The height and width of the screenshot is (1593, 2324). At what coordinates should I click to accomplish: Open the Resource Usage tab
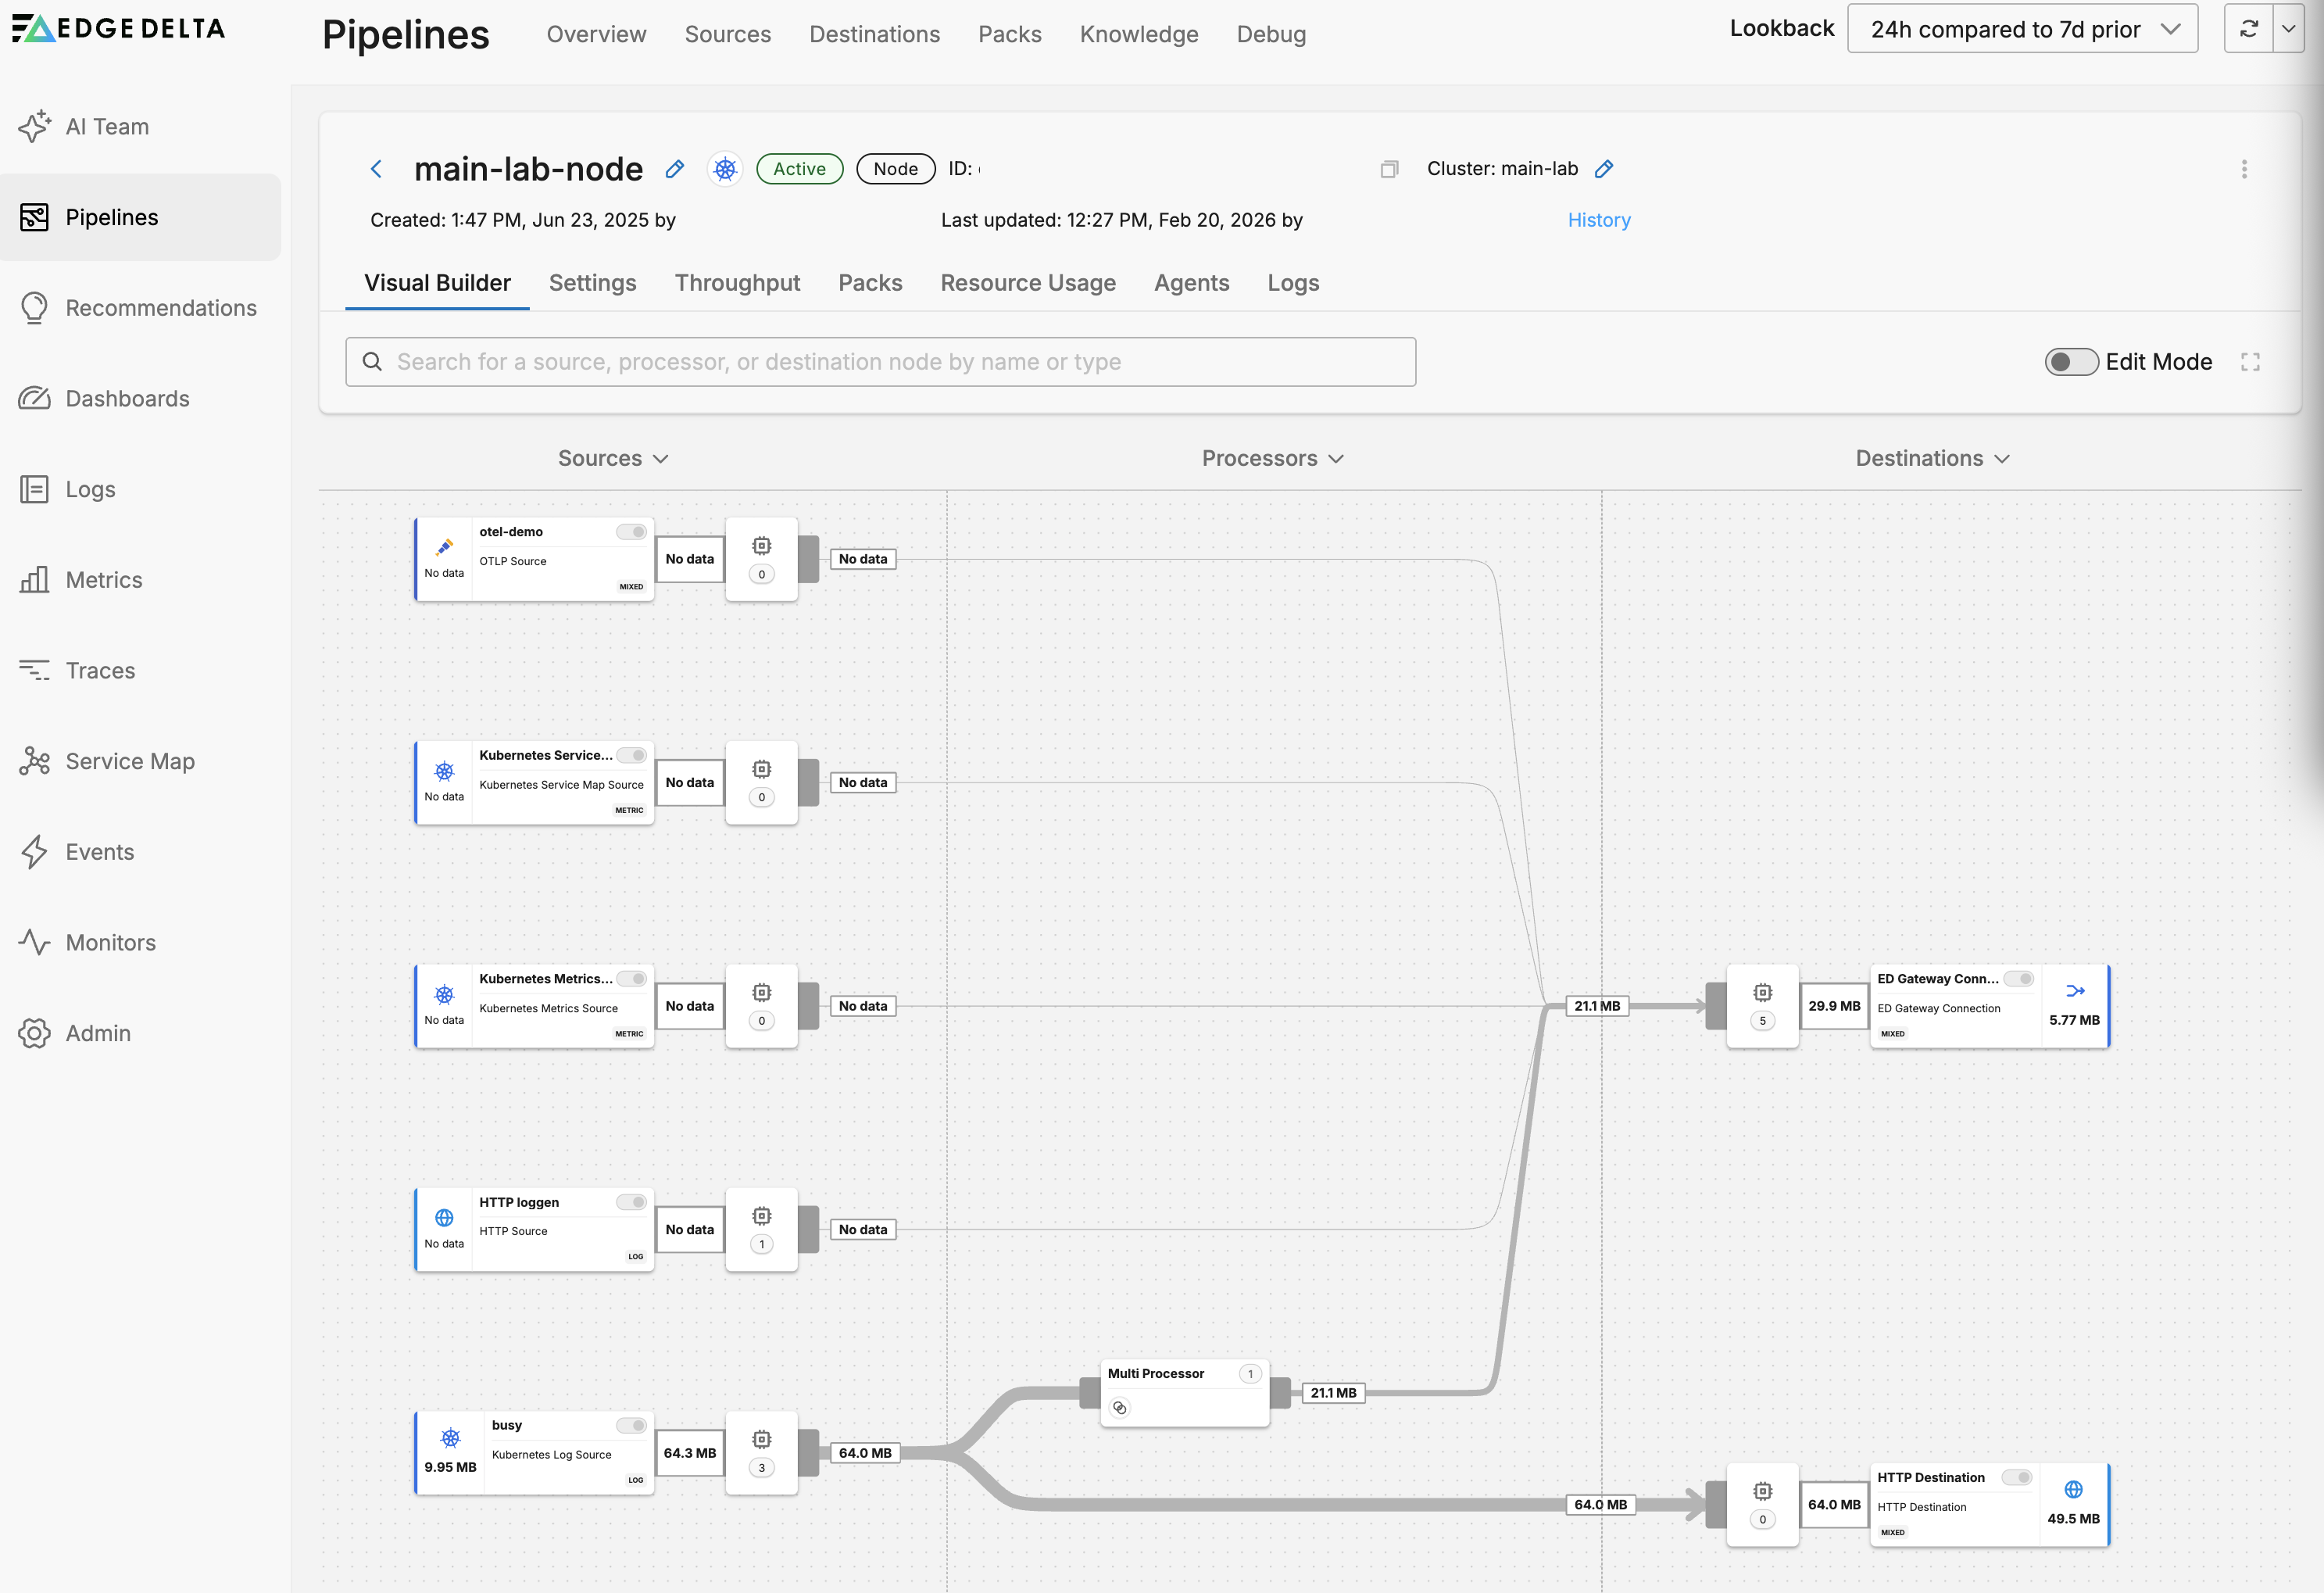[1028, 283]
